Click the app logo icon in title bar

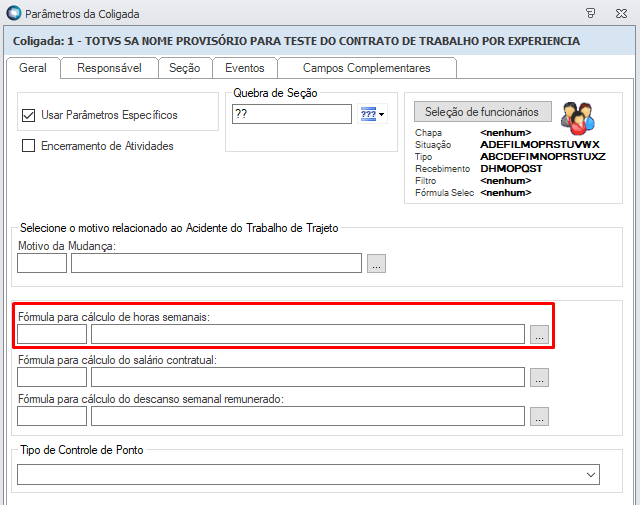coord(13,13)
